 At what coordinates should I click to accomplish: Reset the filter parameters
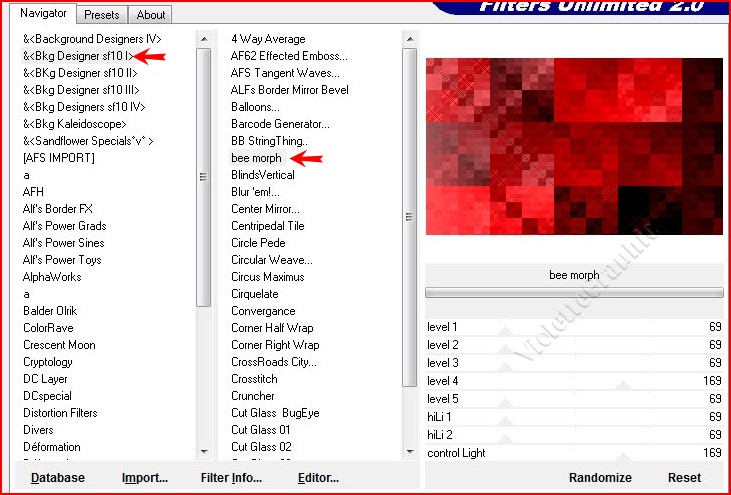pyautogui.click(x=684, y=478)
